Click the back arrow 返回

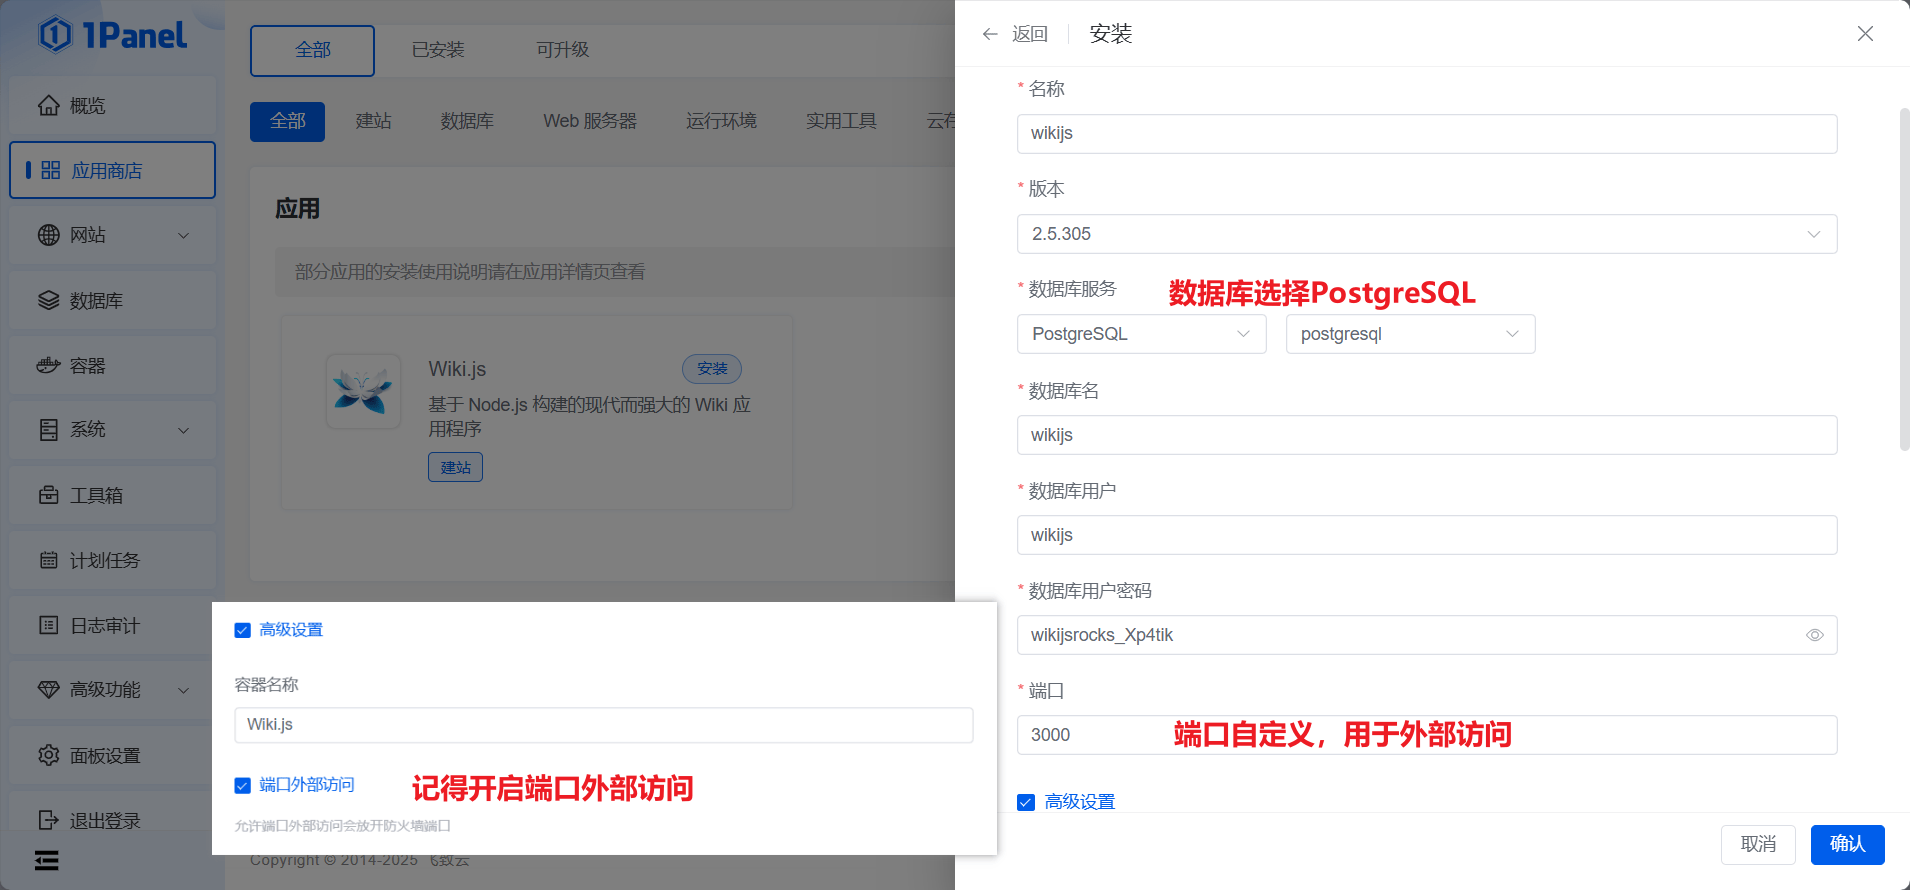(x=990, y=34)
